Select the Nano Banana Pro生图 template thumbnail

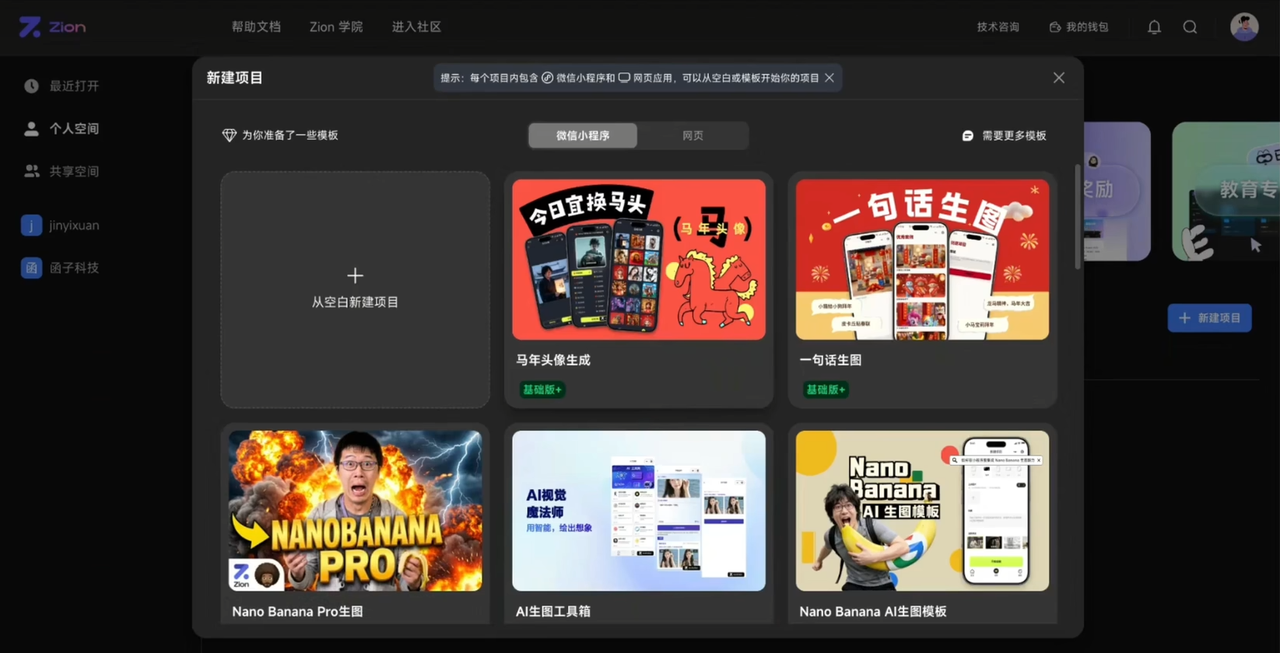(x=355, y=511)
